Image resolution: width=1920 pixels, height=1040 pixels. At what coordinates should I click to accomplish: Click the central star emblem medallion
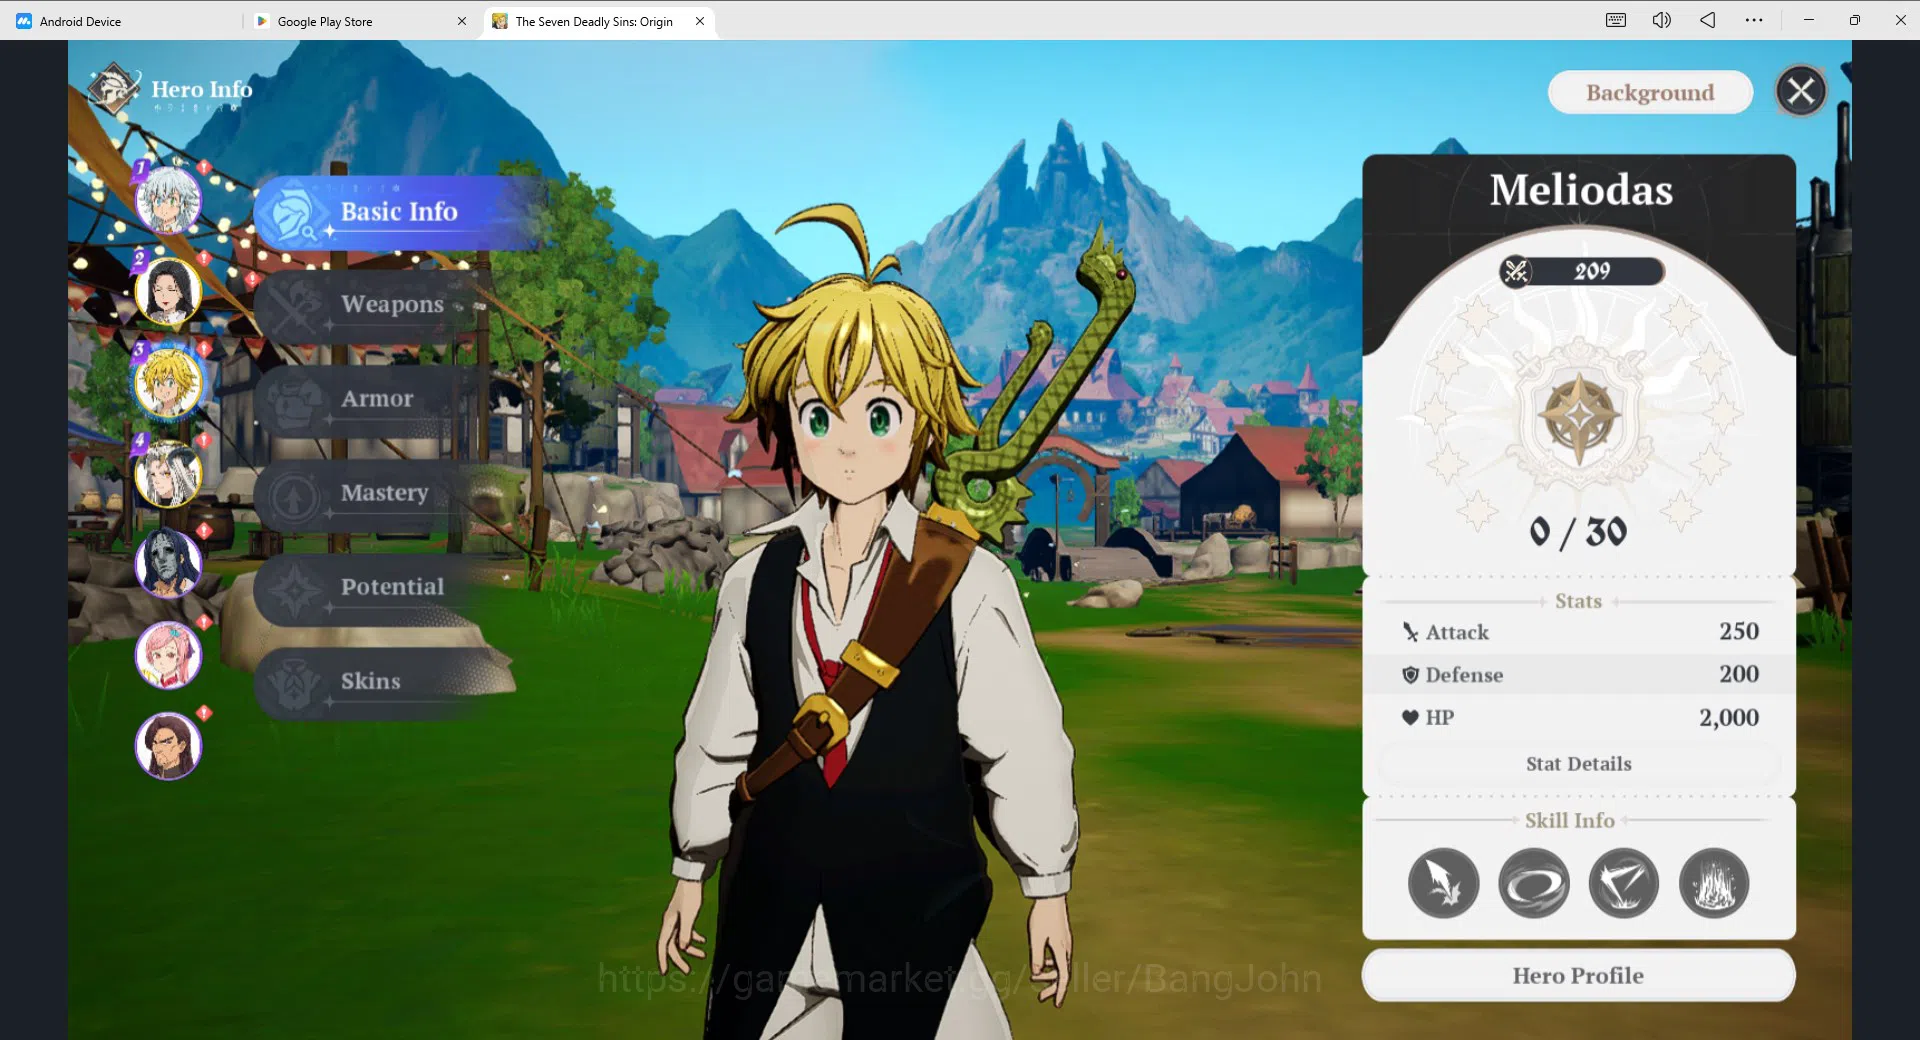(1578, 416)
